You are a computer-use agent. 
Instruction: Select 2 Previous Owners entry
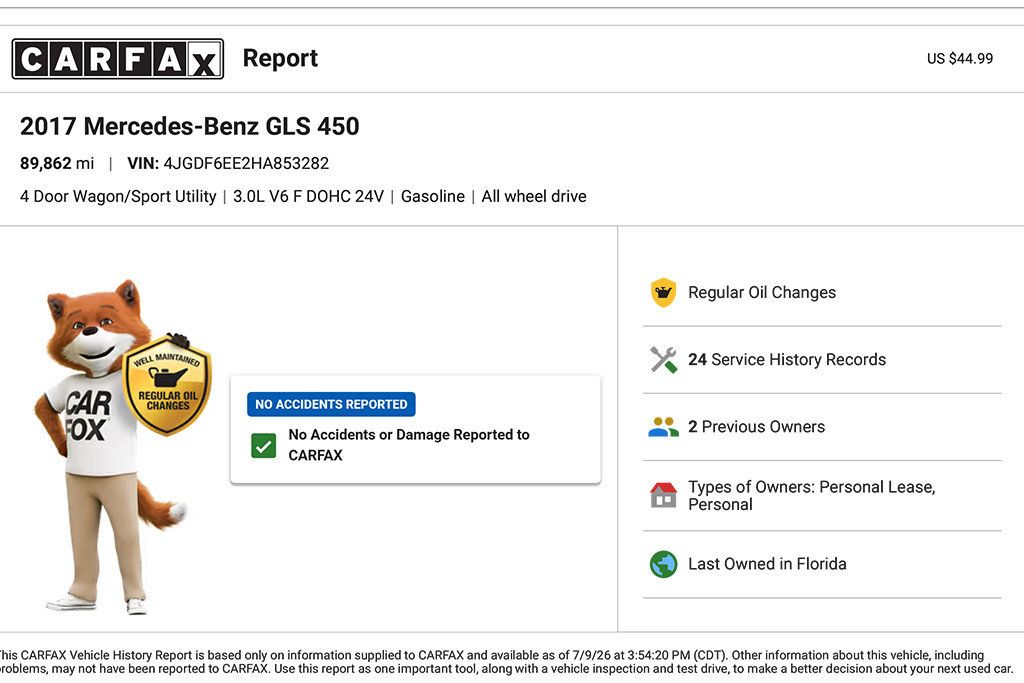pos(822,427)
